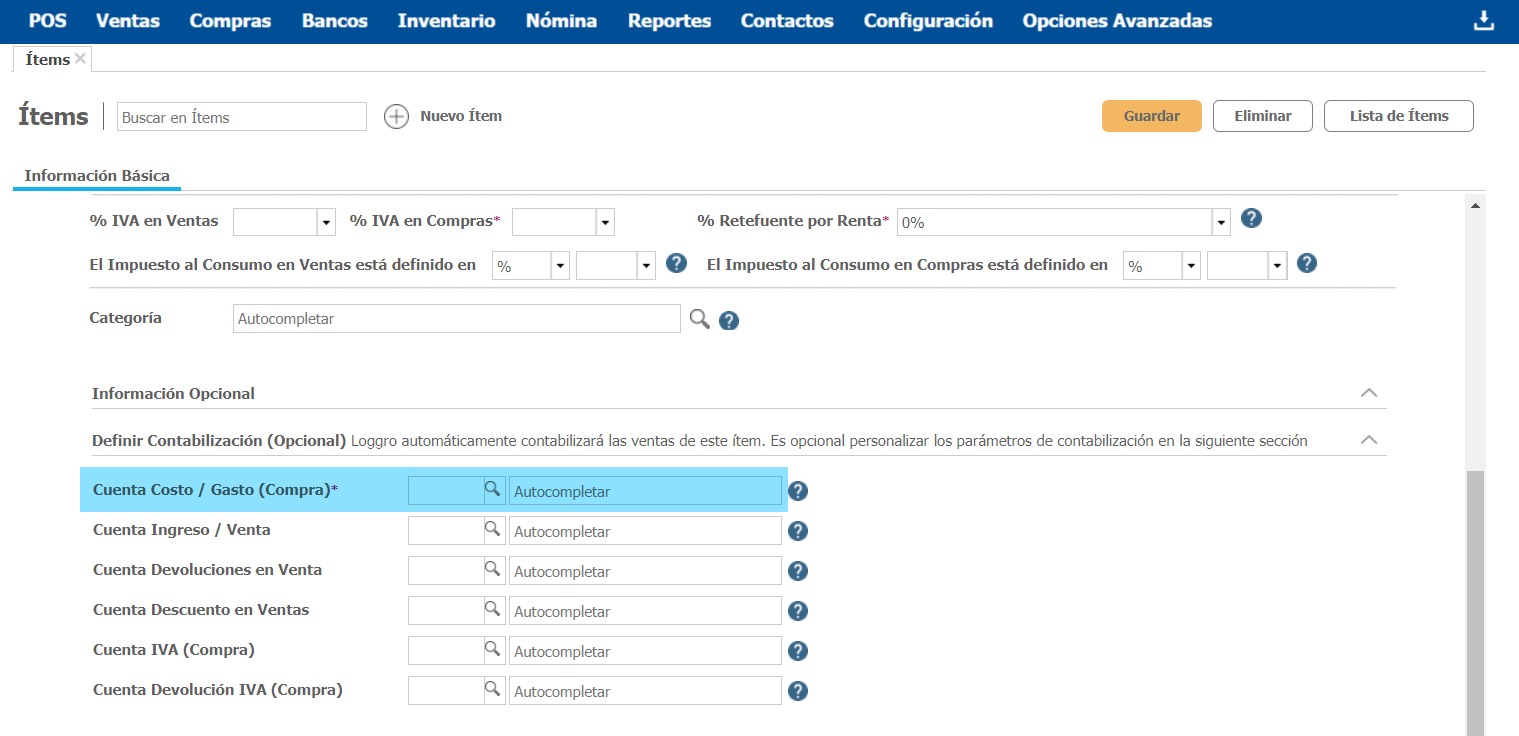Image resolution: width=1519 pixels, height=736 pixels.
Task: Click help icon for Cuenta Costo / Gasto
Action: pyautogui.click(x=798, y=491)
